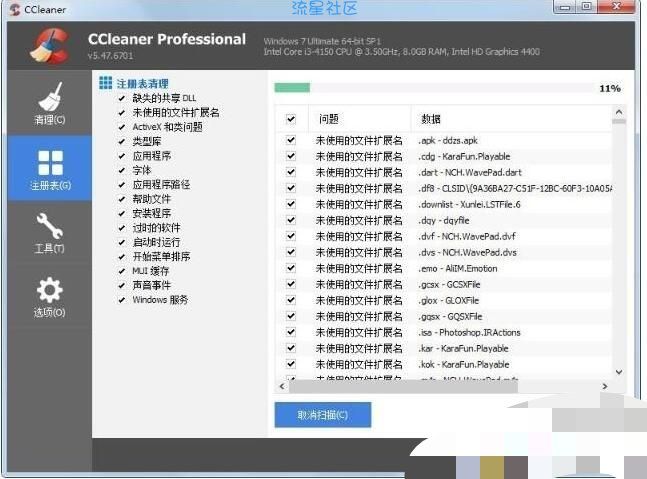Screen dimensions: 647x479
Task: Toggle MUI 缓存 option
Action: click(x=122, y=271)
